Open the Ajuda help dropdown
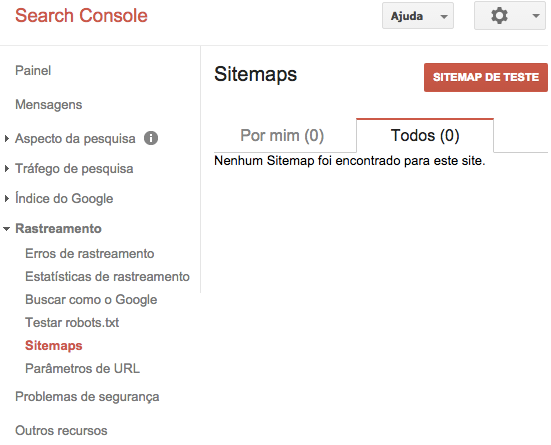This screenshot has height=445, width=551. pos(418,16)
